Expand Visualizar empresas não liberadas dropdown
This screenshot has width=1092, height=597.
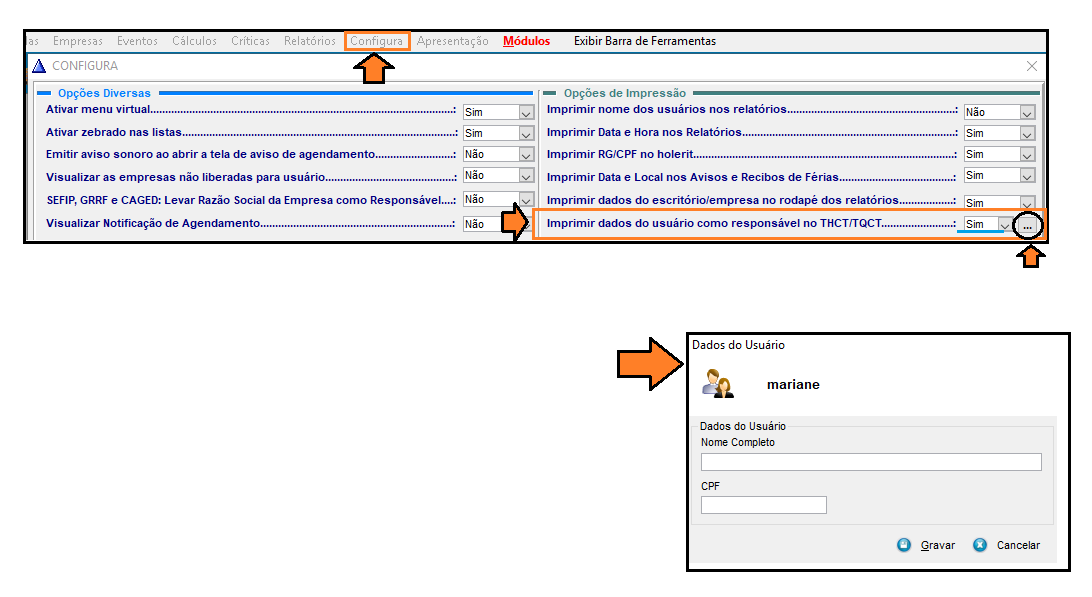pyautogui.click(x=526, y=176)
